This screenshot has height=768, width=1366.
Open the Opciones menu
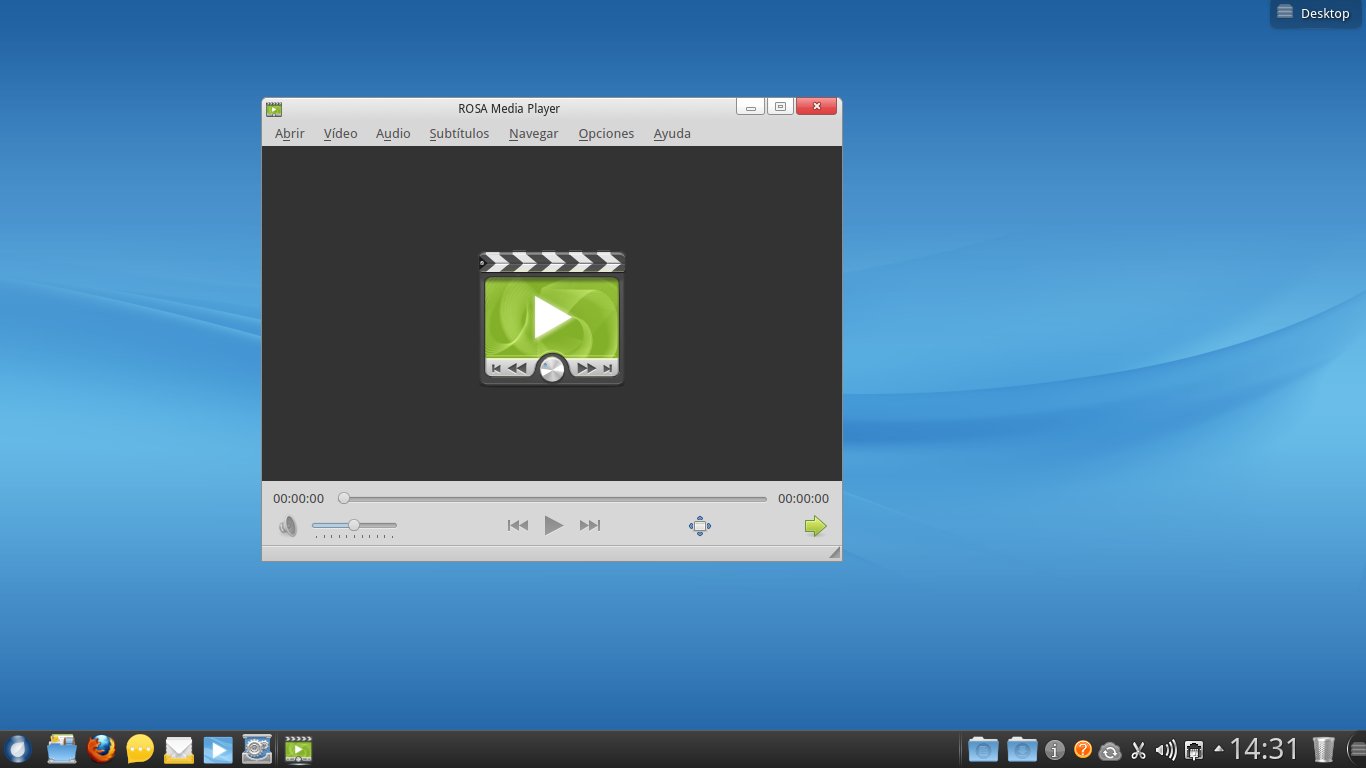pos(606,133)
